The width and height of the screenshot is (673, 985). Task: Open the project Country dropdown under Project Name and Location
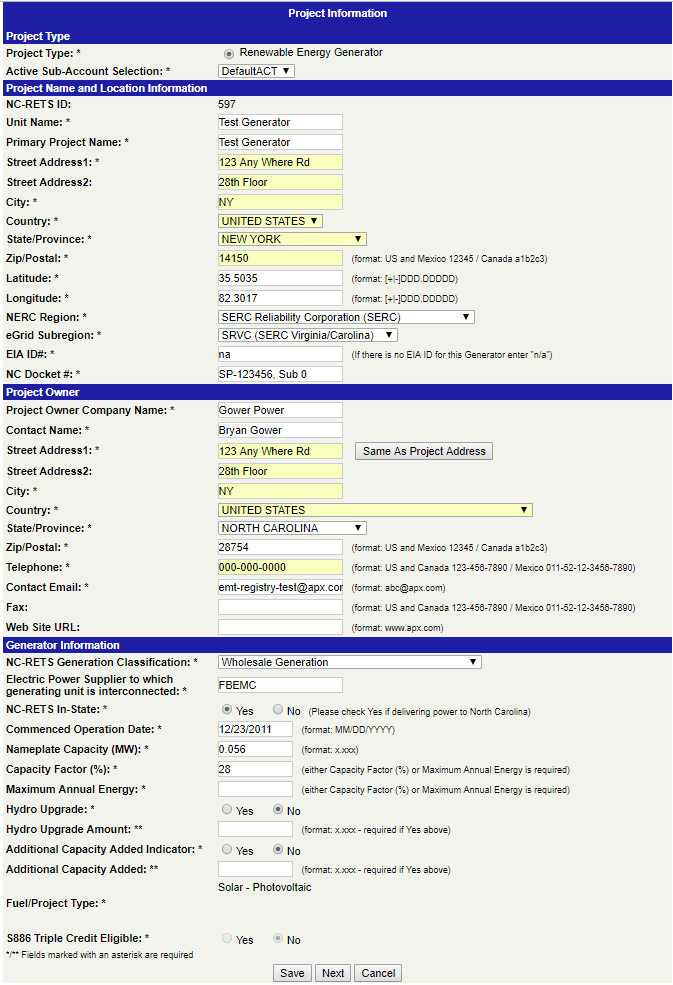click(x=270, y=221)
